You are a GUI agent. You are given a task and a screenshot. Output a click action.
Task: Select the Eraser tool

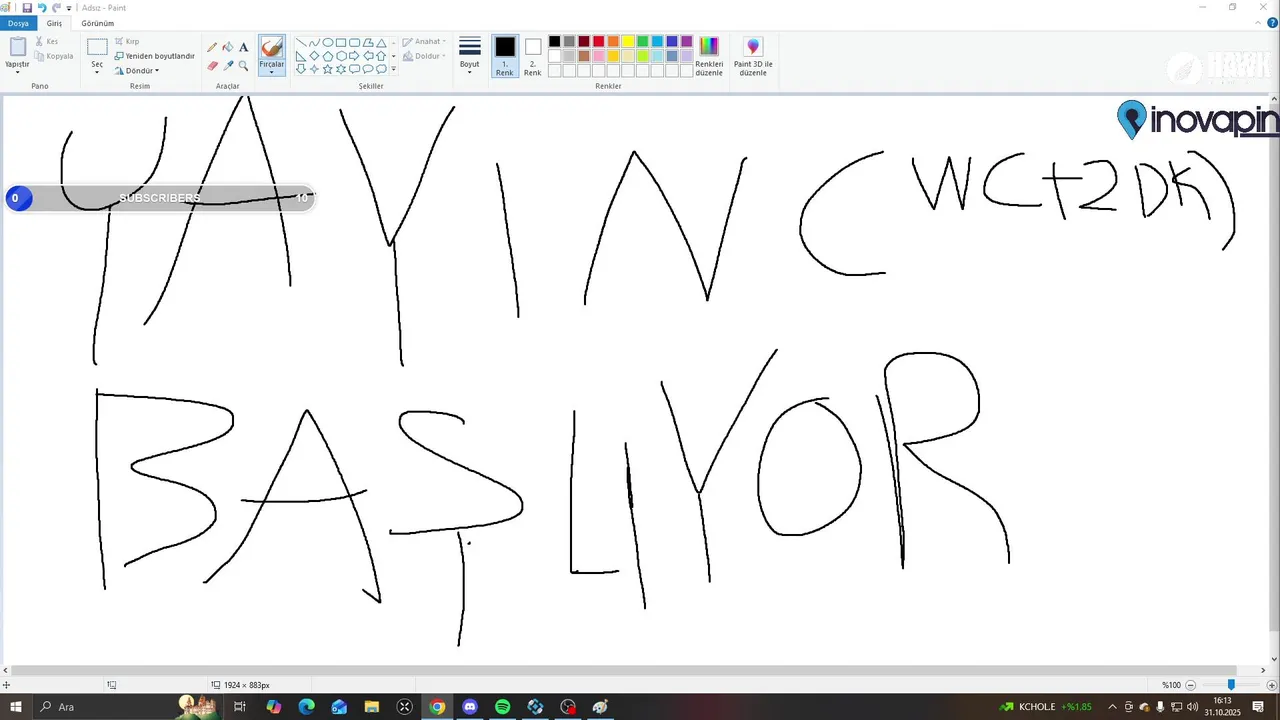click(212, 66)
